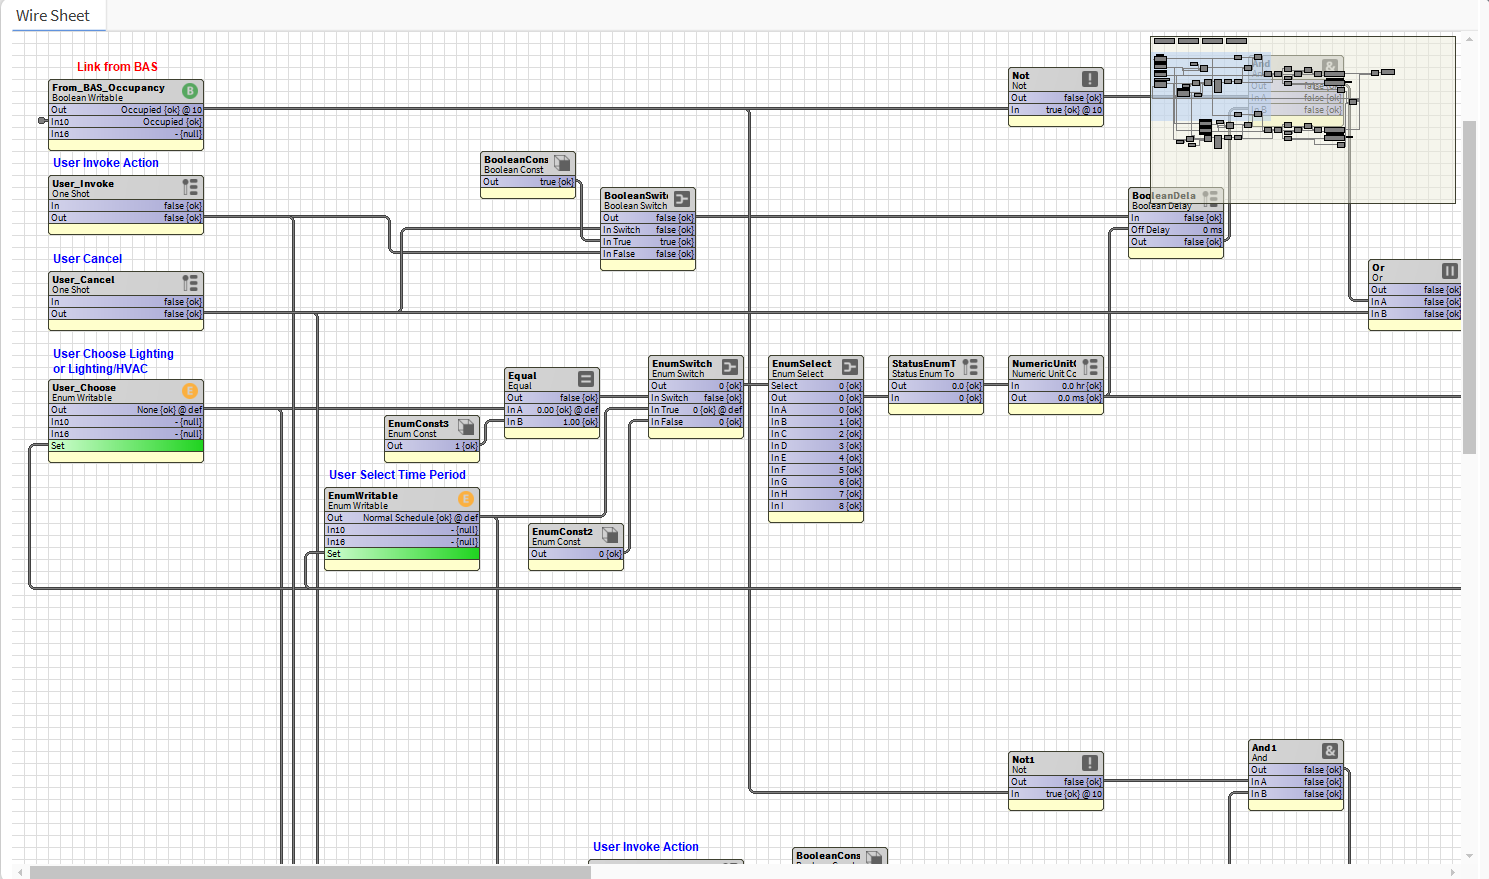Select the 'User Select Time Period' label

pyautogui.click(x=397, y=475)
